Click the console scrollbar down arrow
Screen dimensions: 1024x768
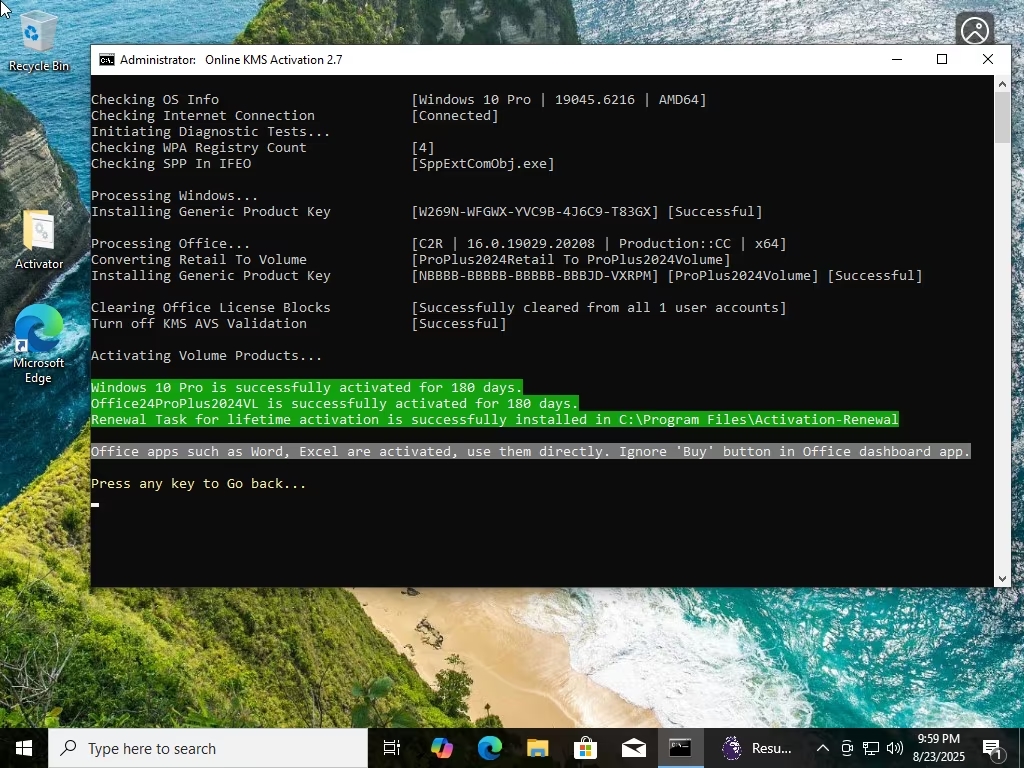pyautogui.click(x=1002, y=578)
